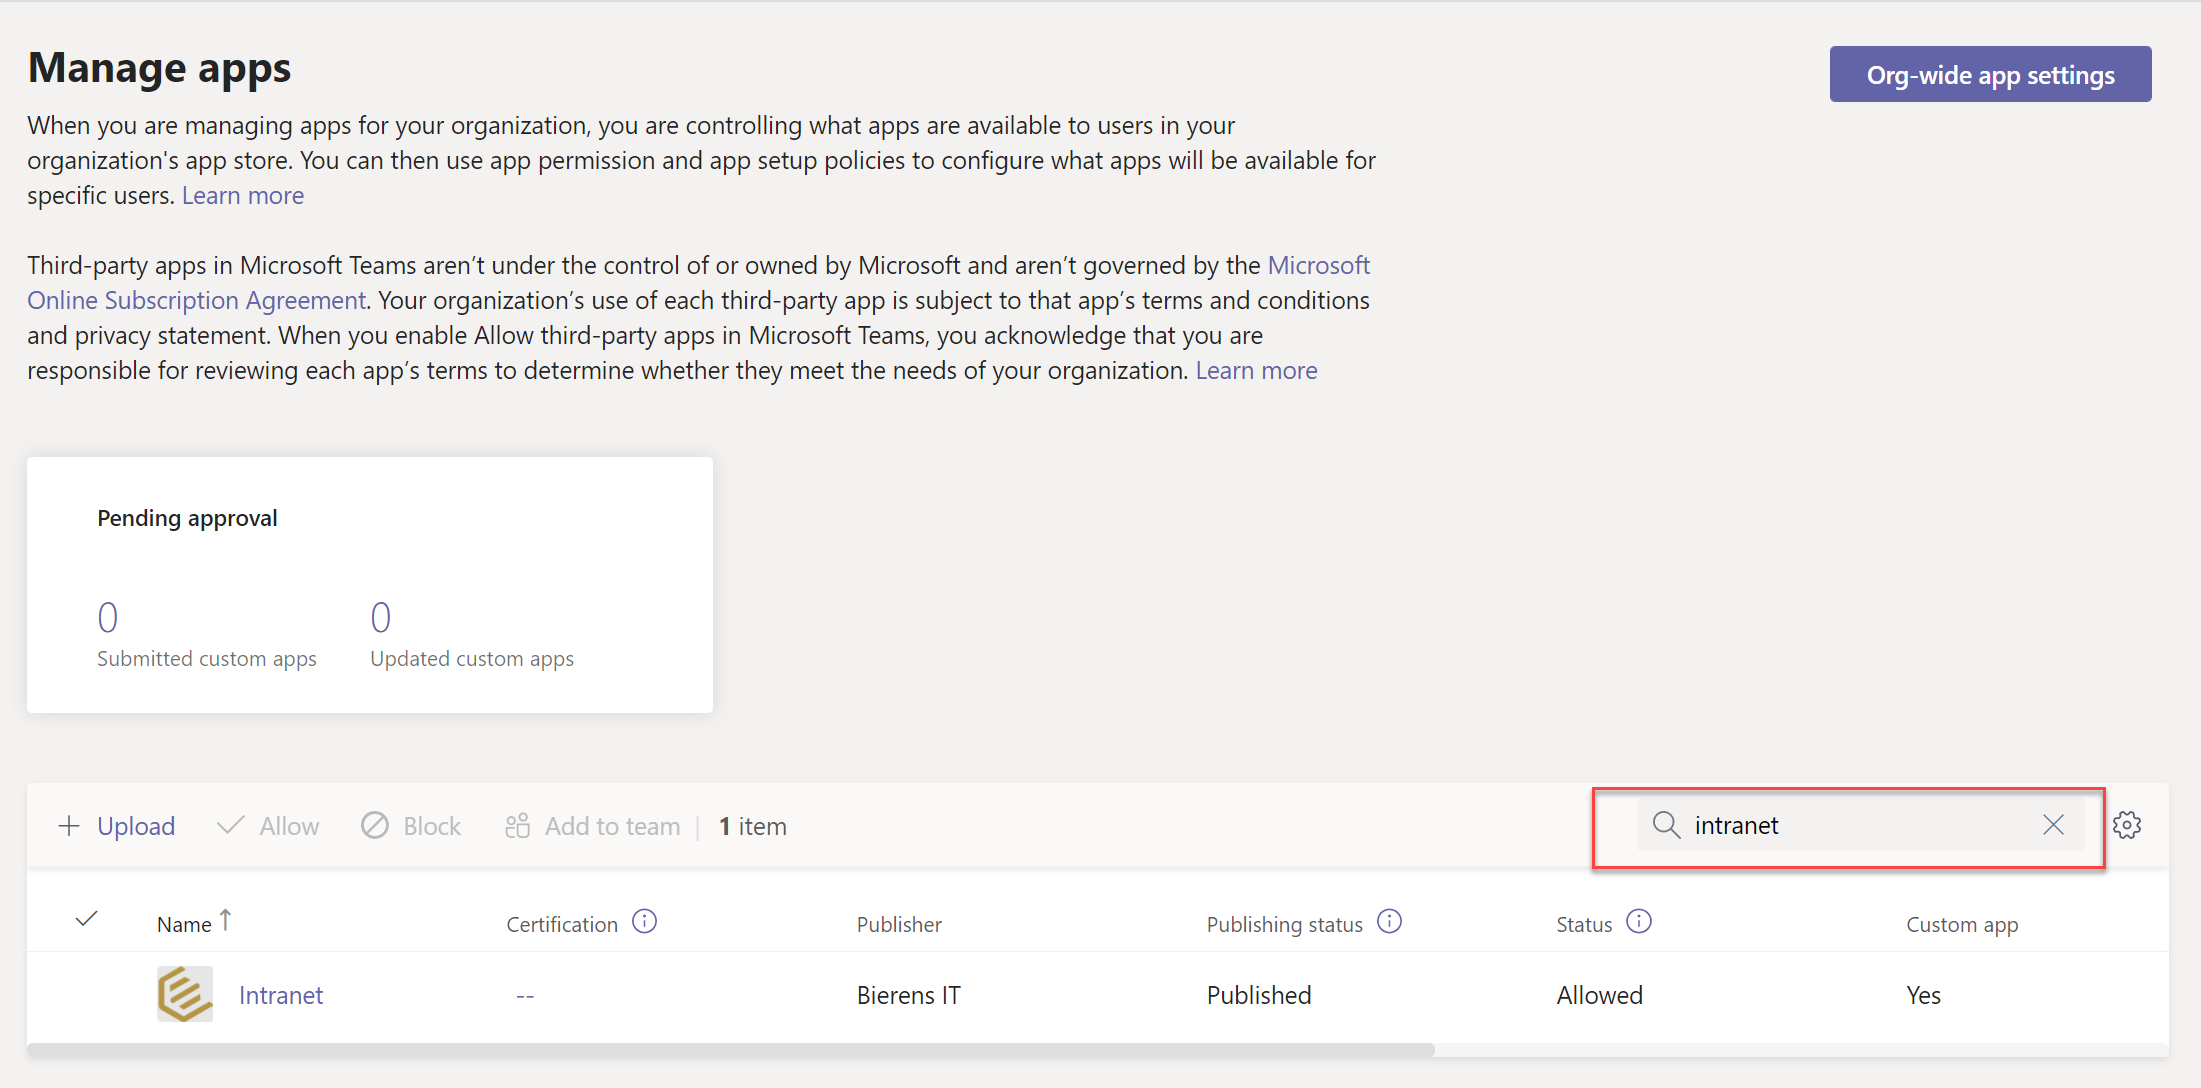The image size is (2201, 1088).
Task: Open the Intranet app details
Action: click(x=281, y=994)
